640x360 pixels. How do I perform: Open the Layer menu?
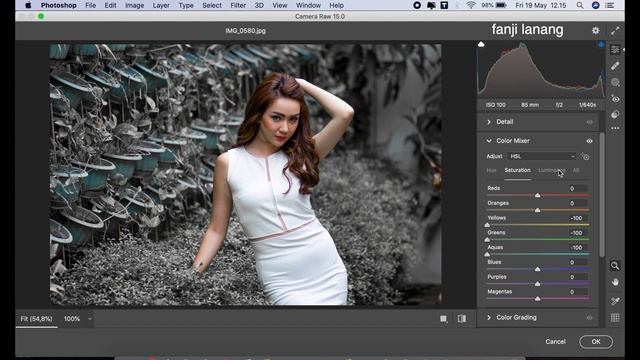[161, 5]
